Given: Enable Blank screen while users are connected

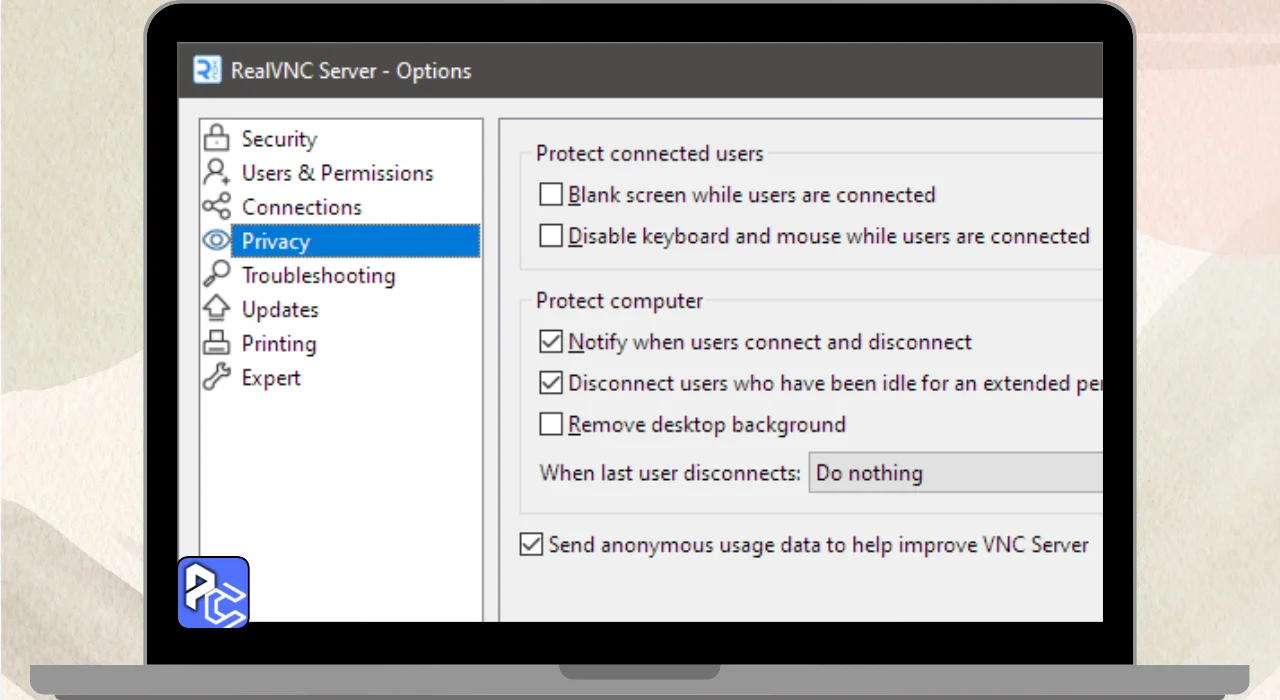Looking at the screenshot, I should coord(551,194).
